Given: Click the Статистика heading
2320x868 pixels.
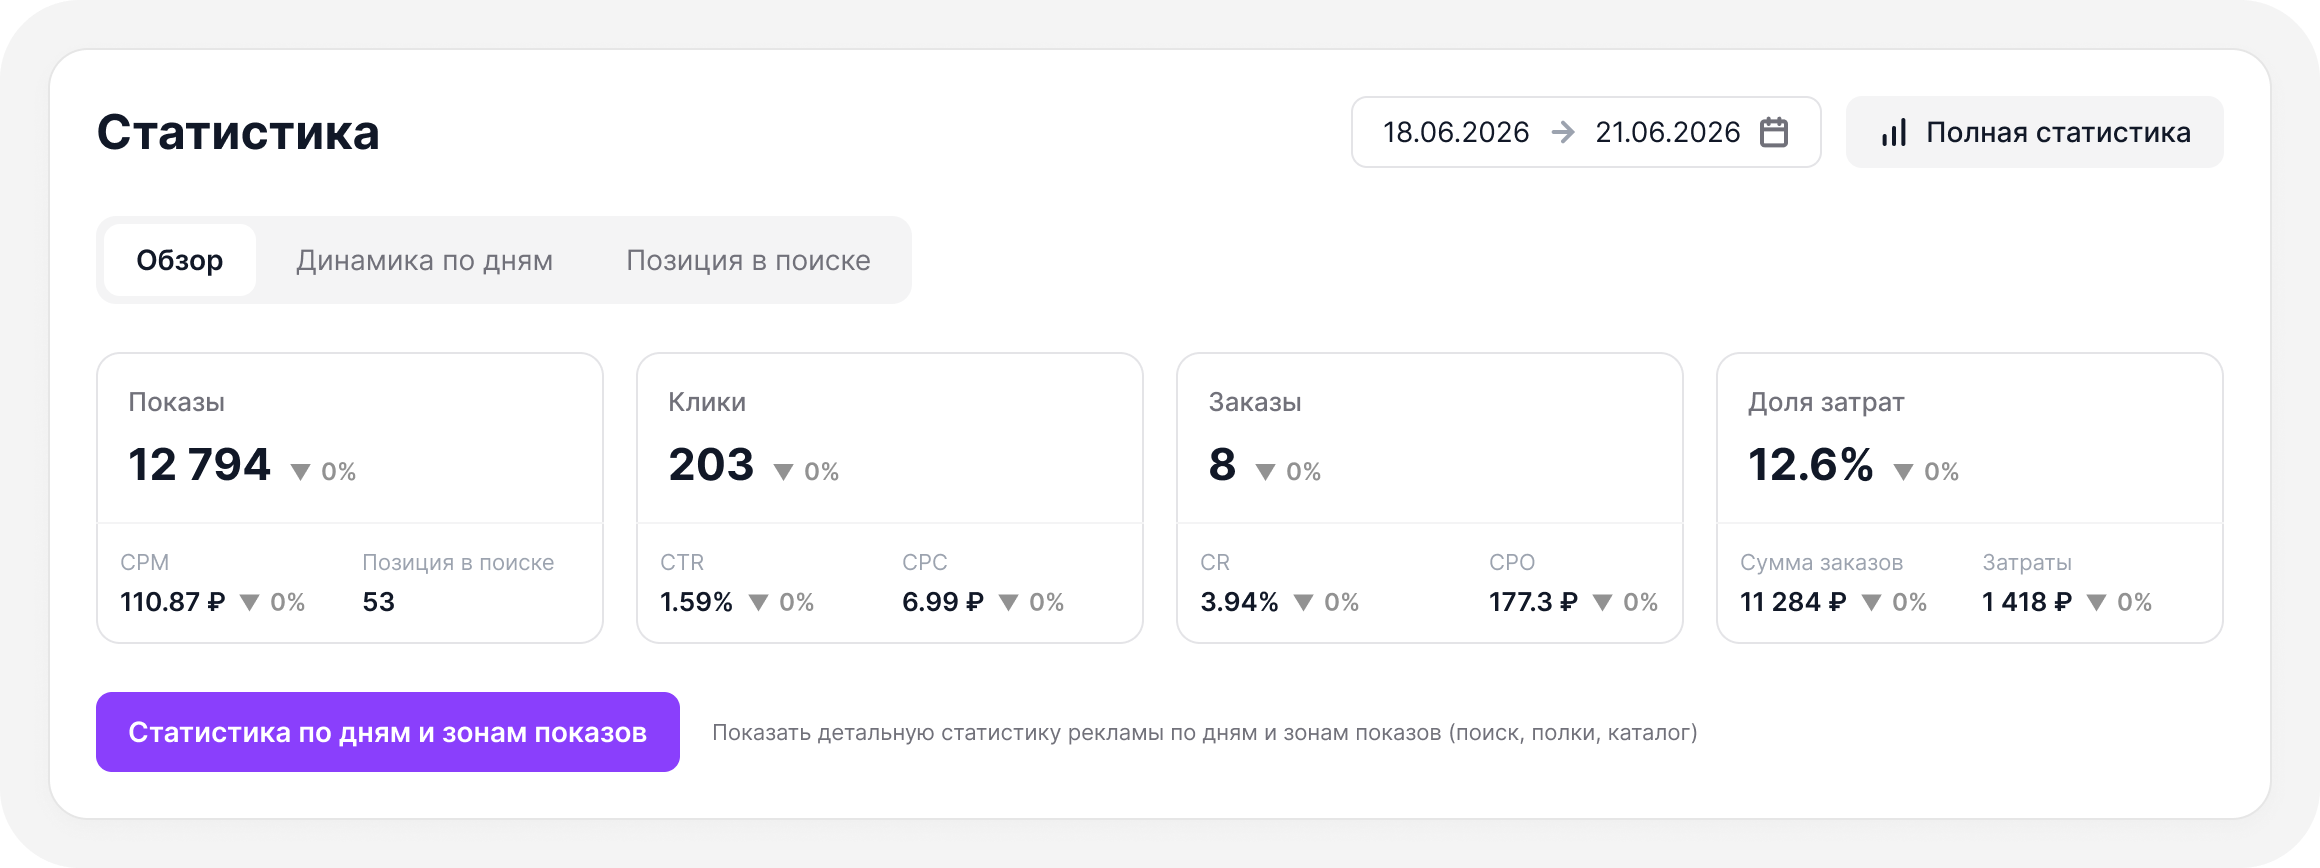Looking at the screenshot, I should click(x=238, y=133).
